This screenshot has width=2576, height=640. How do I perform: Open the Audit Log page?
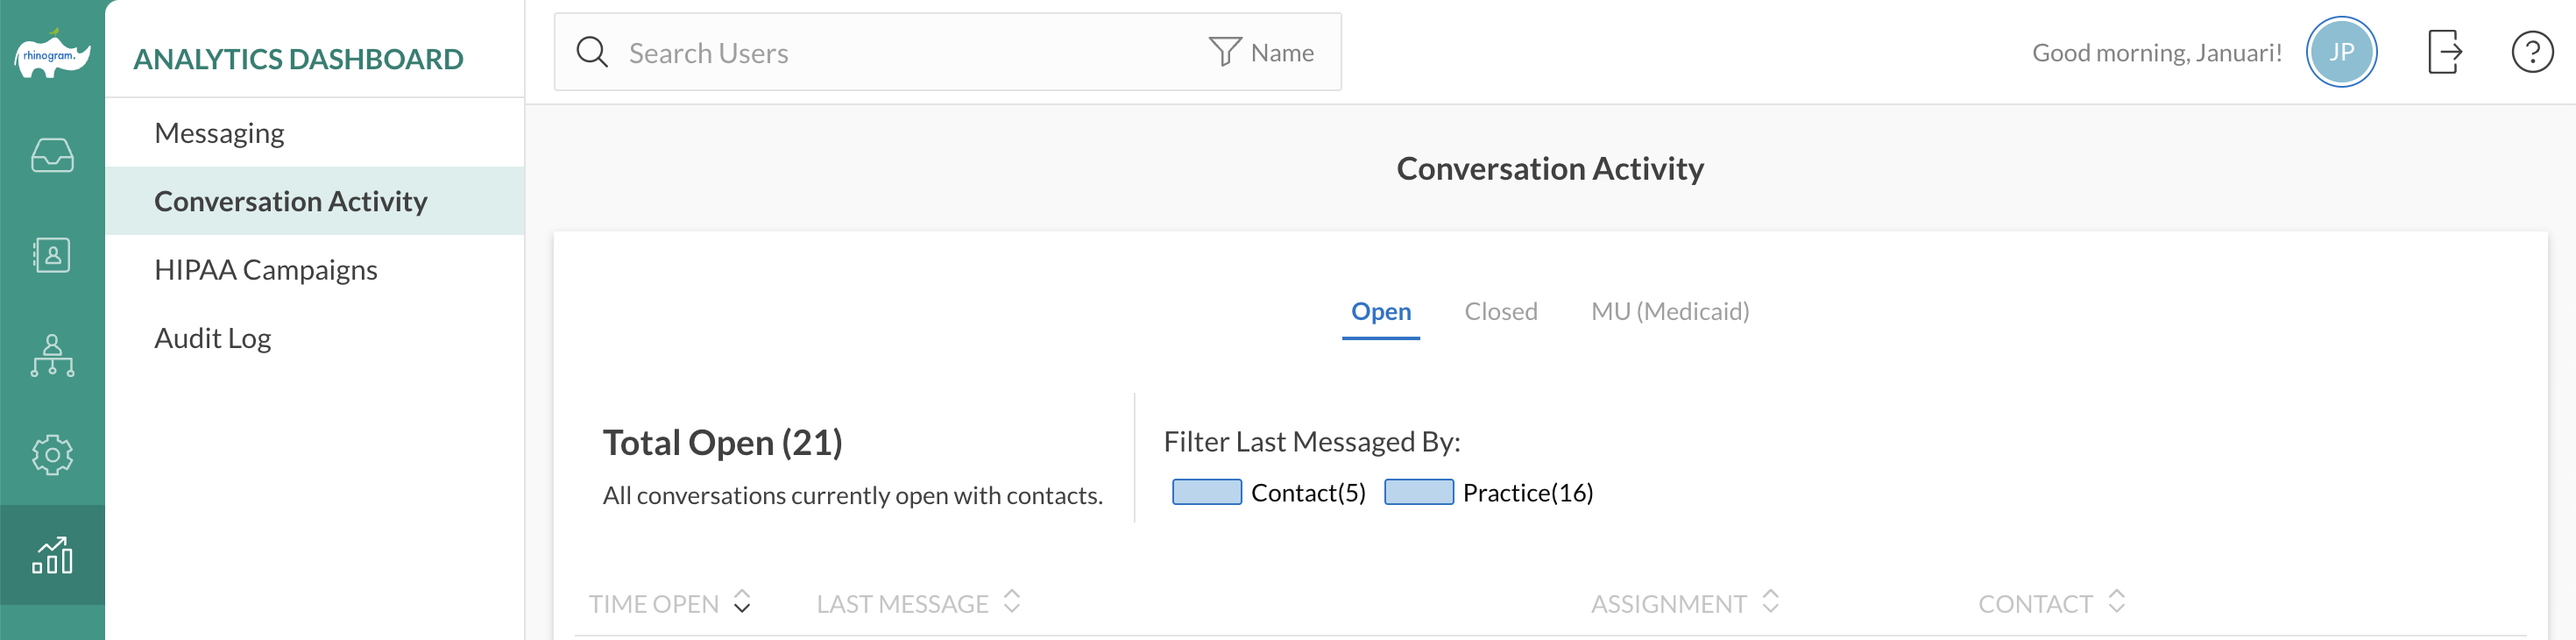click(x=213, y=338)
